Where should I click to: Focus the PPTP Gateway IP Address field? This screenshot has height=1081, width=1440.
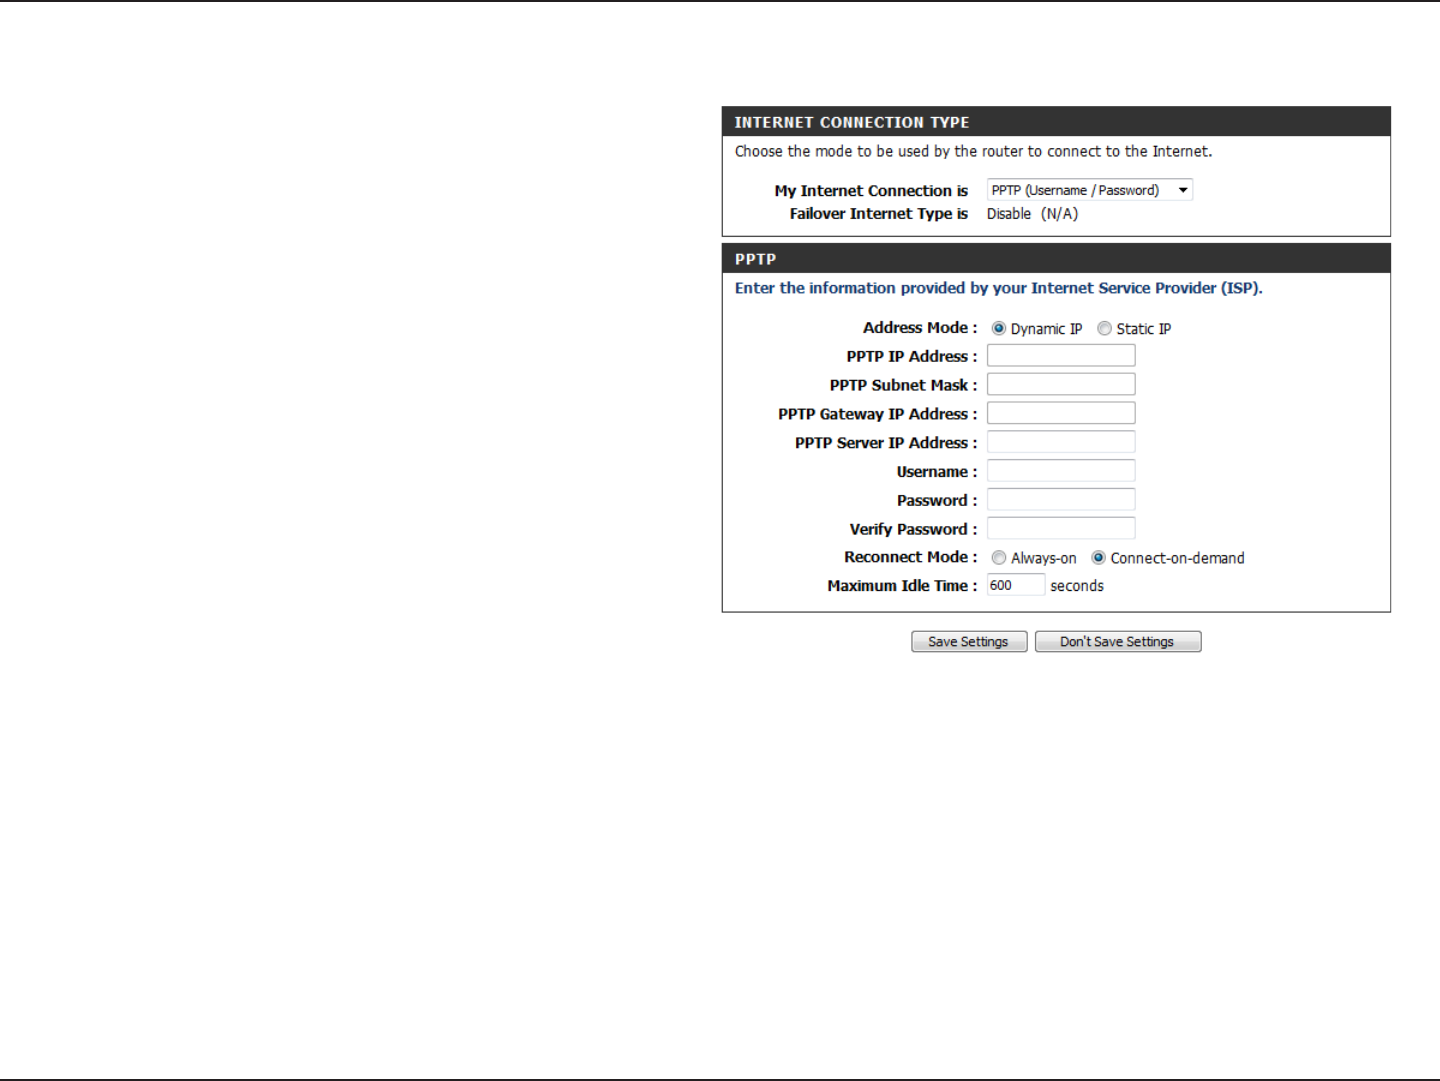point(1061,413)
